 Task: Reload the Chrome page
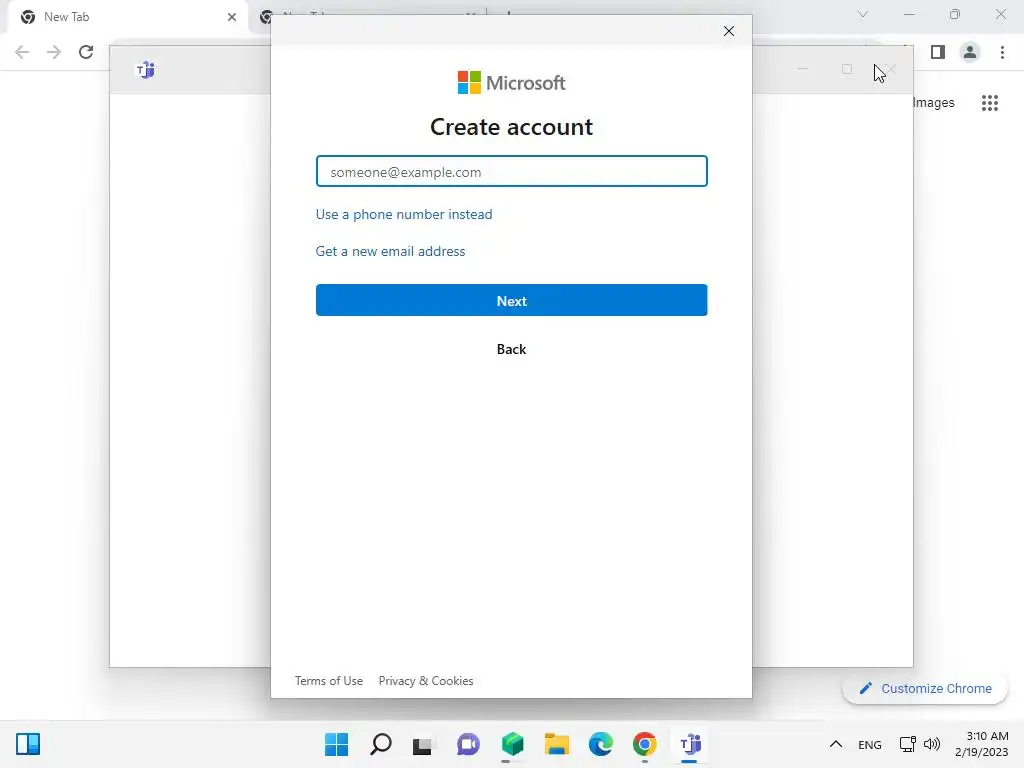pos(86,52)
